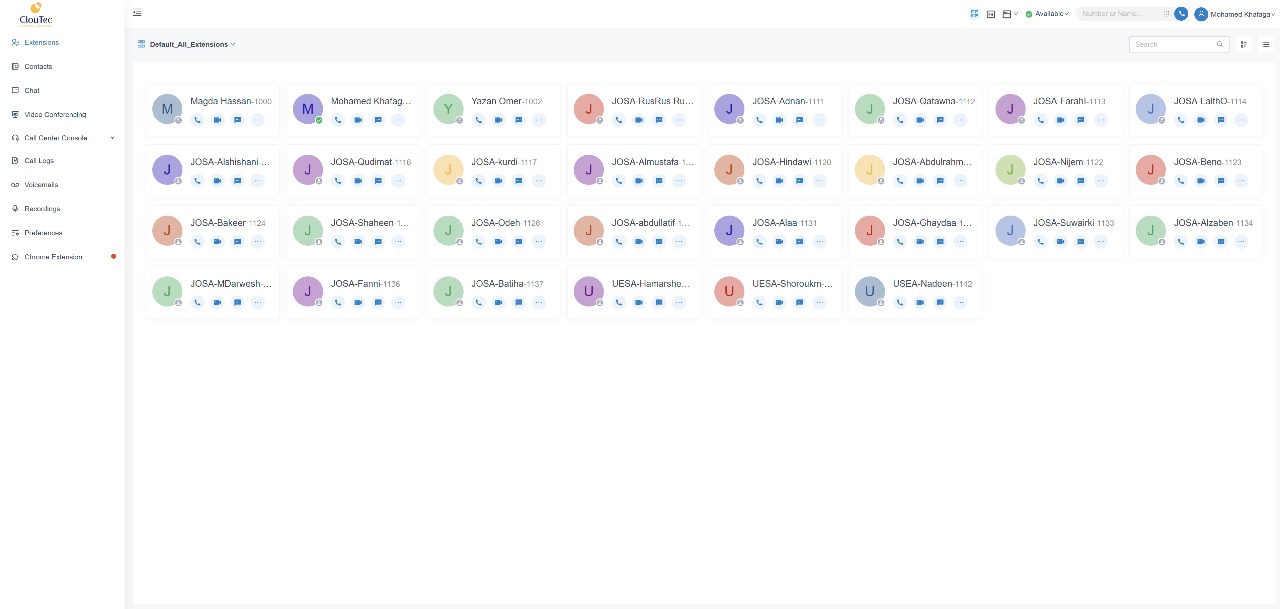Call Magda Hassan using the phone icon
The width and height of the screenshot is (1280, 609).
click(197, 120)
